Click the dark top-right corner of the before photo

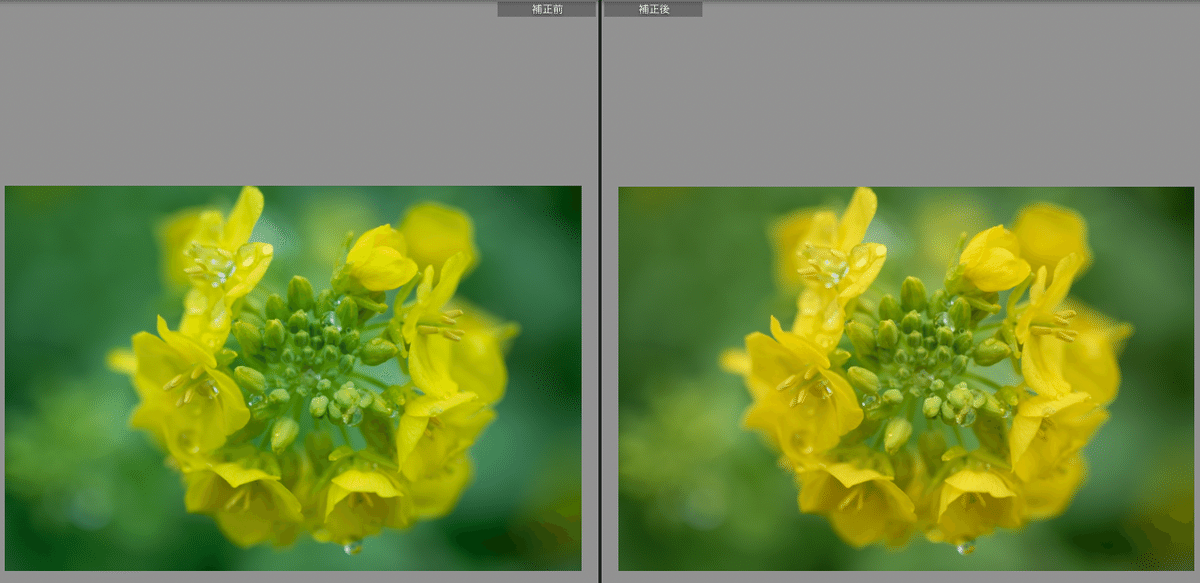point(565,200)
